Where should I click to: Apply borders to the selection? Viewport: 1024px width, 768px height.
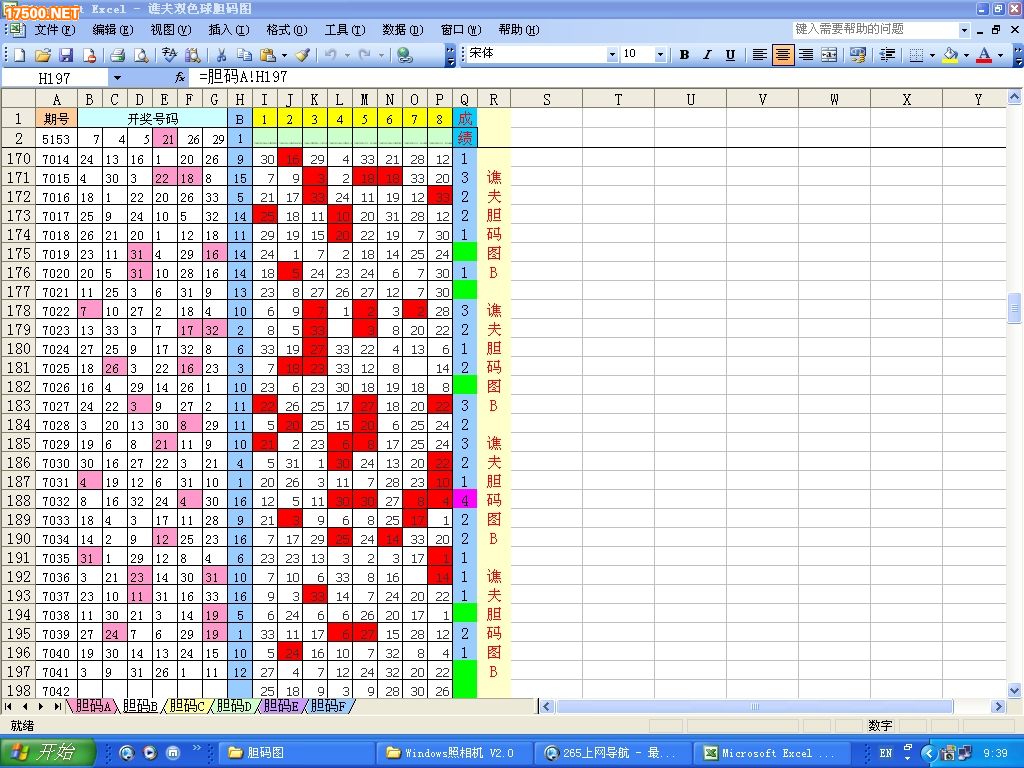(916, 55)
